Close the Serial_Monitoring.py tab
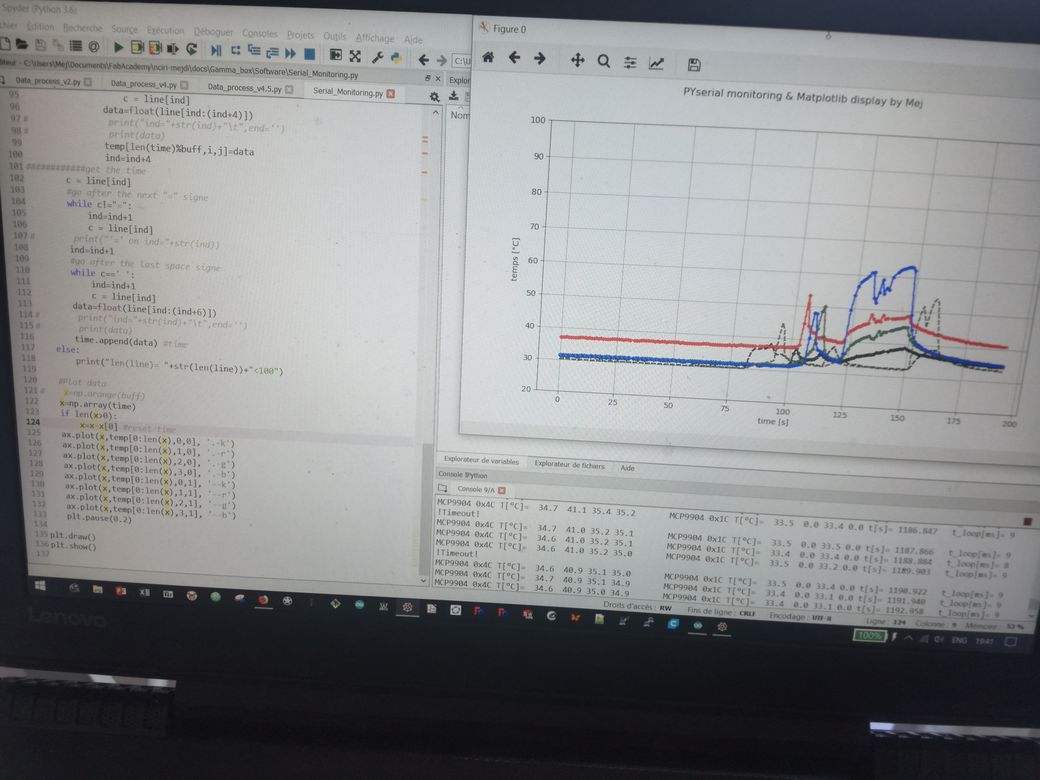This screenshot has width=1040, height=780. pyautogui.click(x=391, y=94)
